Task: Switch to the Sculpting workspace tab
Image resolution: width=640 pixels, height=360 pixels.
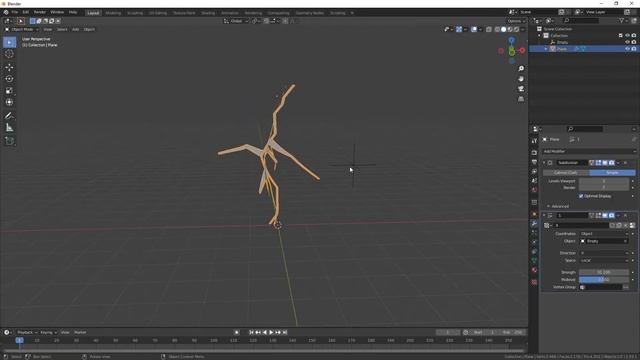Action: 135,13
